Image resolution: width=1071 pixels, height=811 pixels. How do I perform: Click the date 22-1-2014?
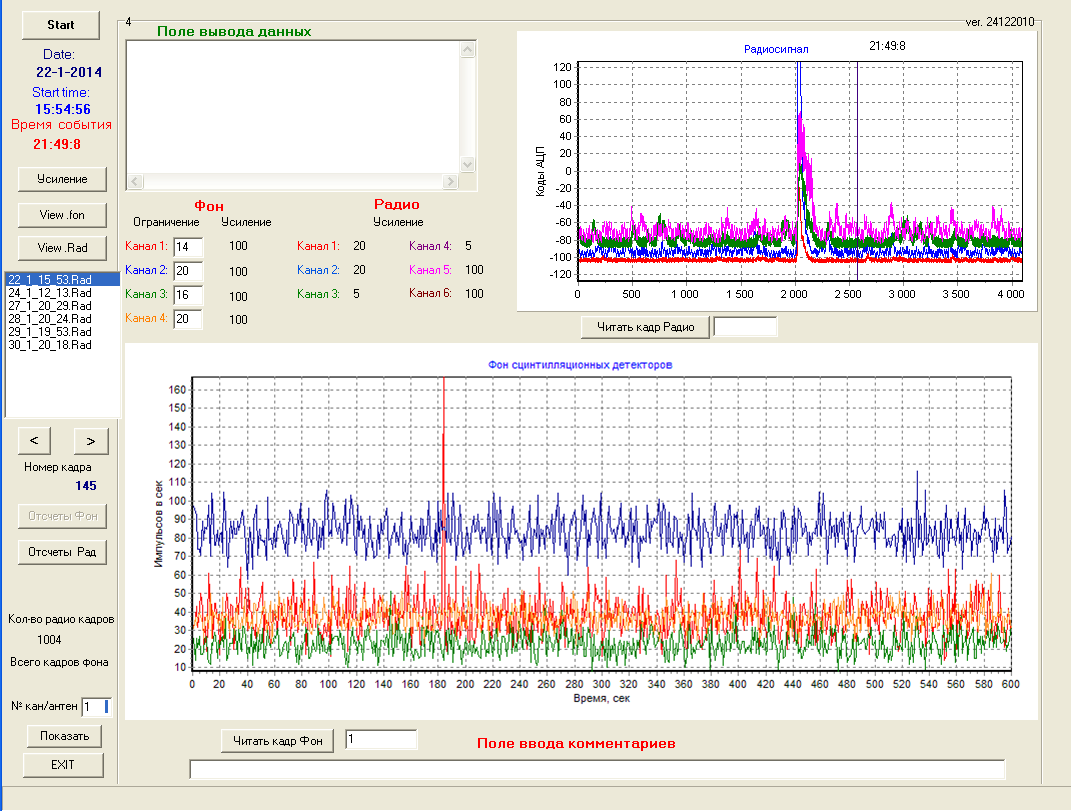[x=69, y=72]
